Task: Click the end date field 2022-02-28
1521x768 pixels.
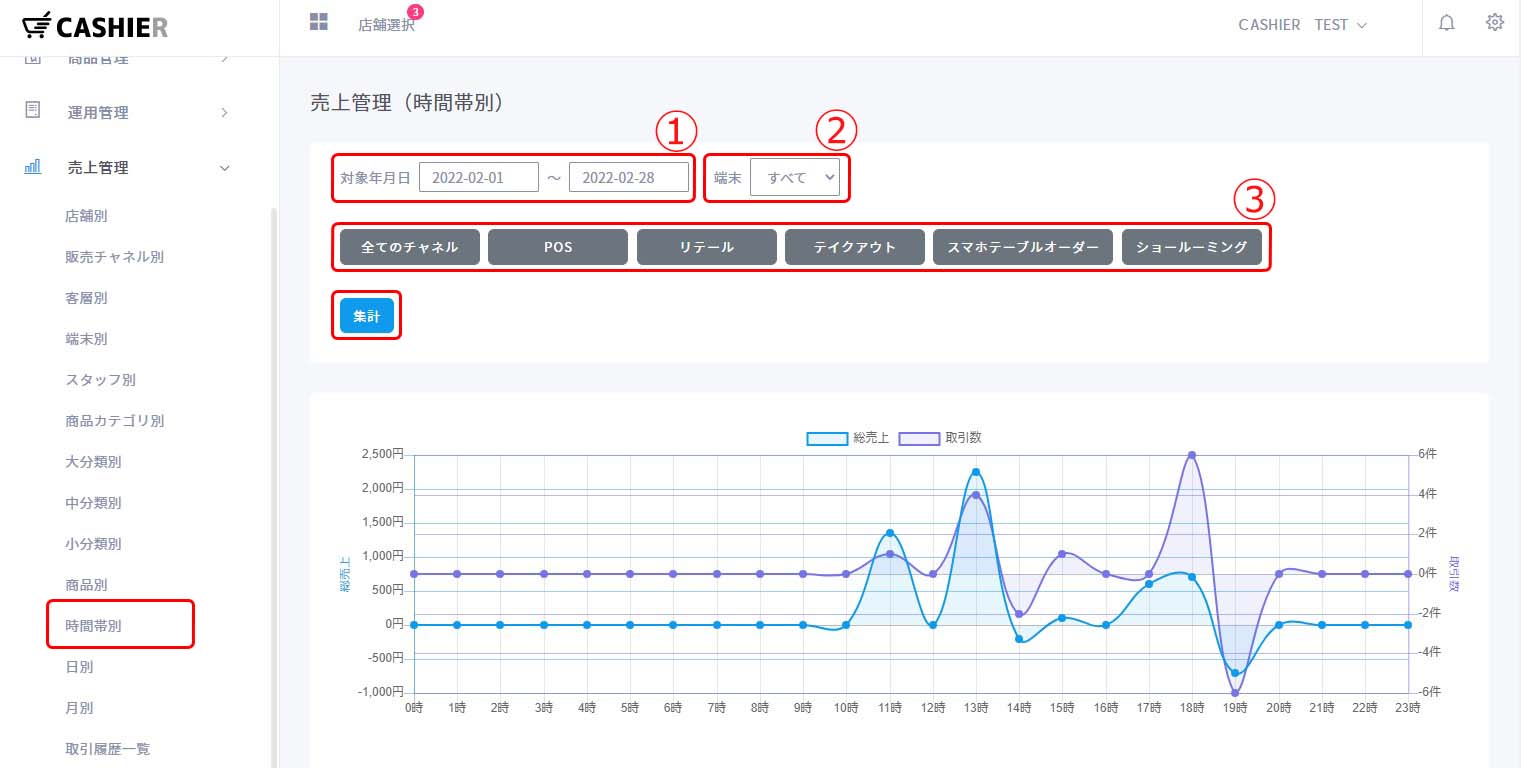Action: (x=629, y=177)
